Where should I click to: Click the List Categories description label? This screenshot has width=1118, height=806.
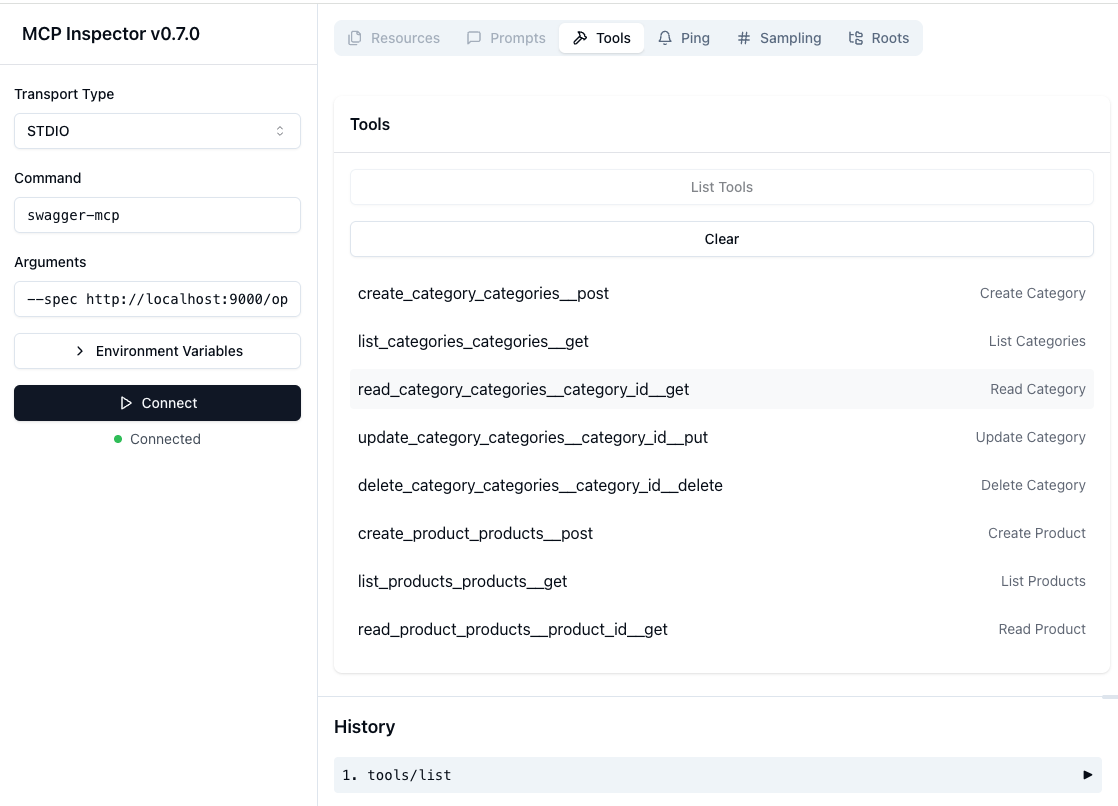[x=1037, y=341]
